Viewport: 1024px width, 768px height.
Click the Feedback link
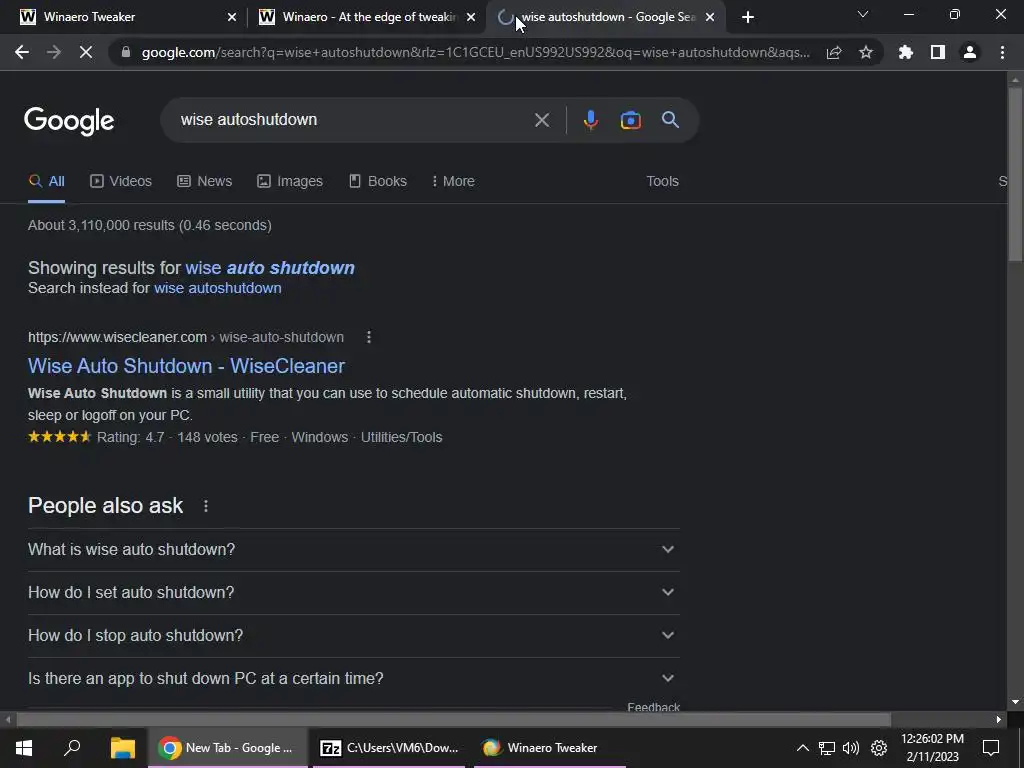pos(653,707)
